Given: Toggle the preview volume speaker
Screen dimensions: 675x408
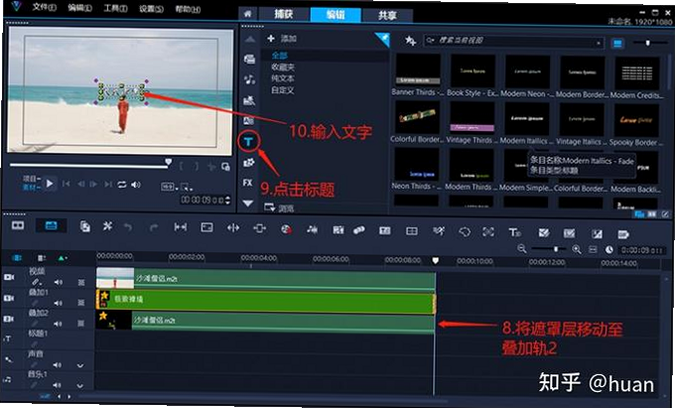Looking at the screenshot, I should [136, 184].
